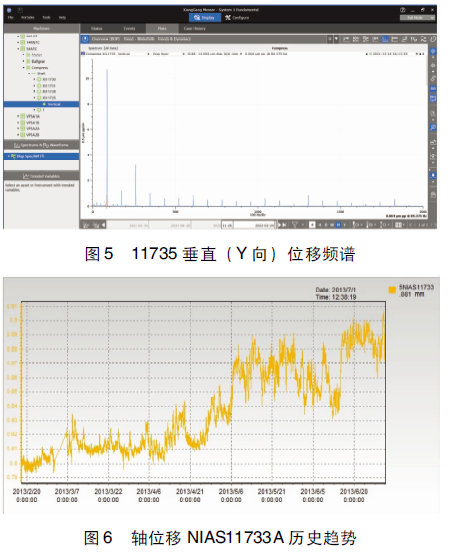Open the Case History tab
The image size is (458, 552).
coord(194,29)
